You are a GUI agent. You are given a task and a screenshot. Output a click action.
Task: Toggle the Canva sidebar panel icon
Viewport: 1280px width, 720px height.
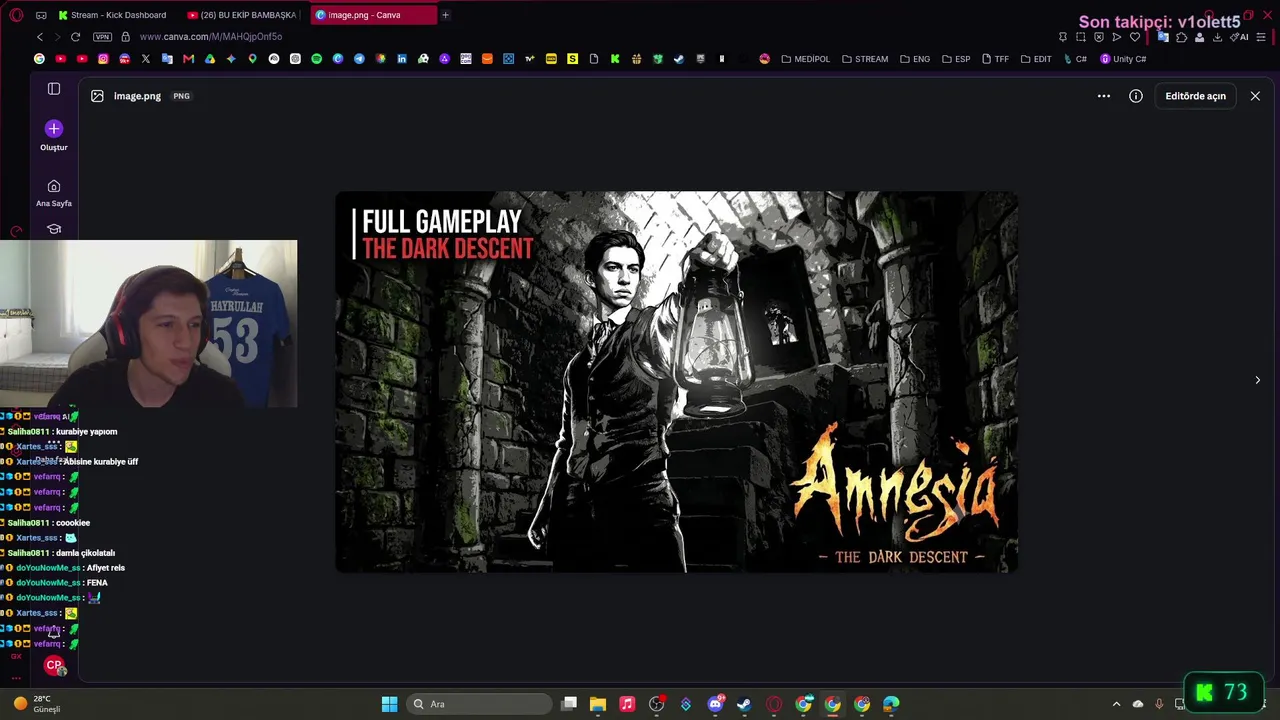pos(54,89)
